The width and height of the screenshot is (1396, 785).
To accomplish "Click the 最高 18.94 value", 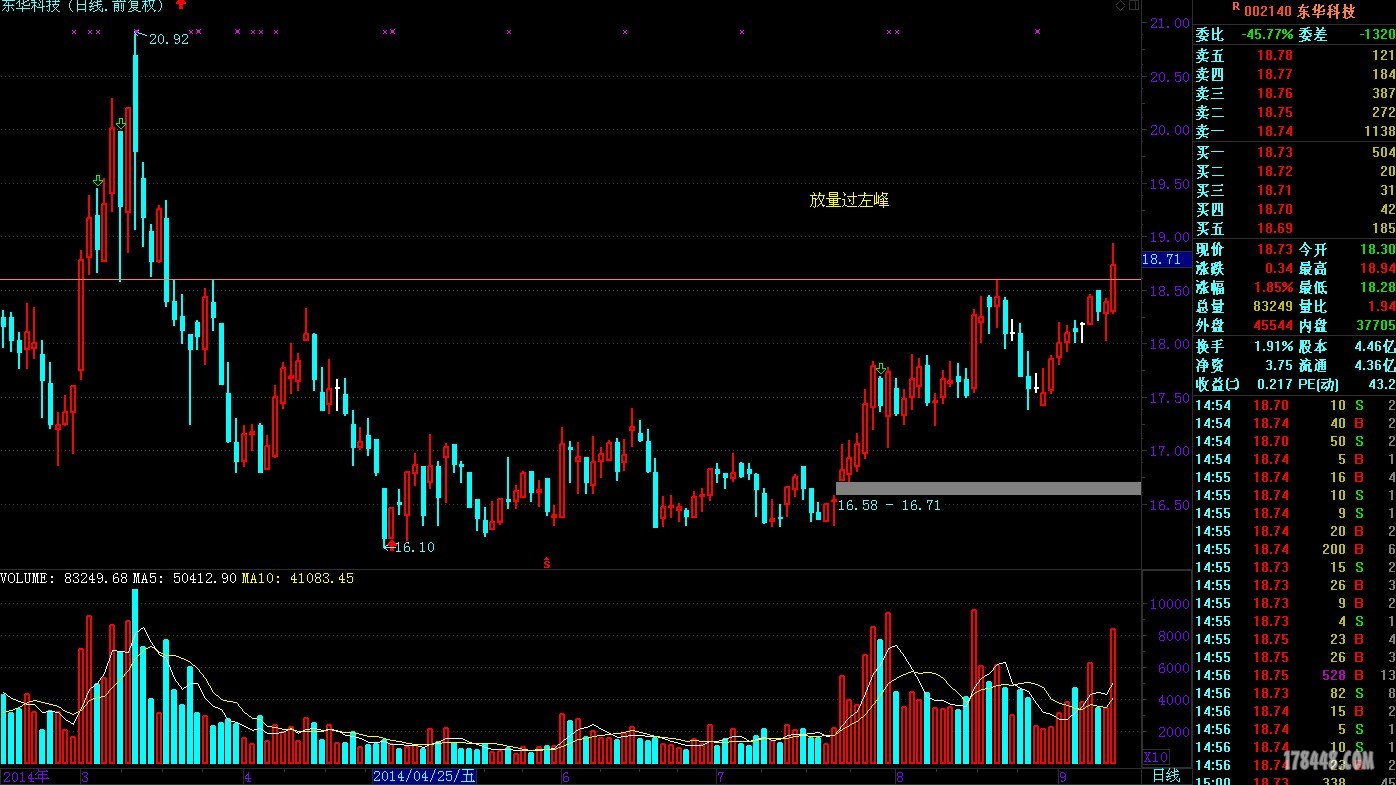I will [x=1377, y=269].
